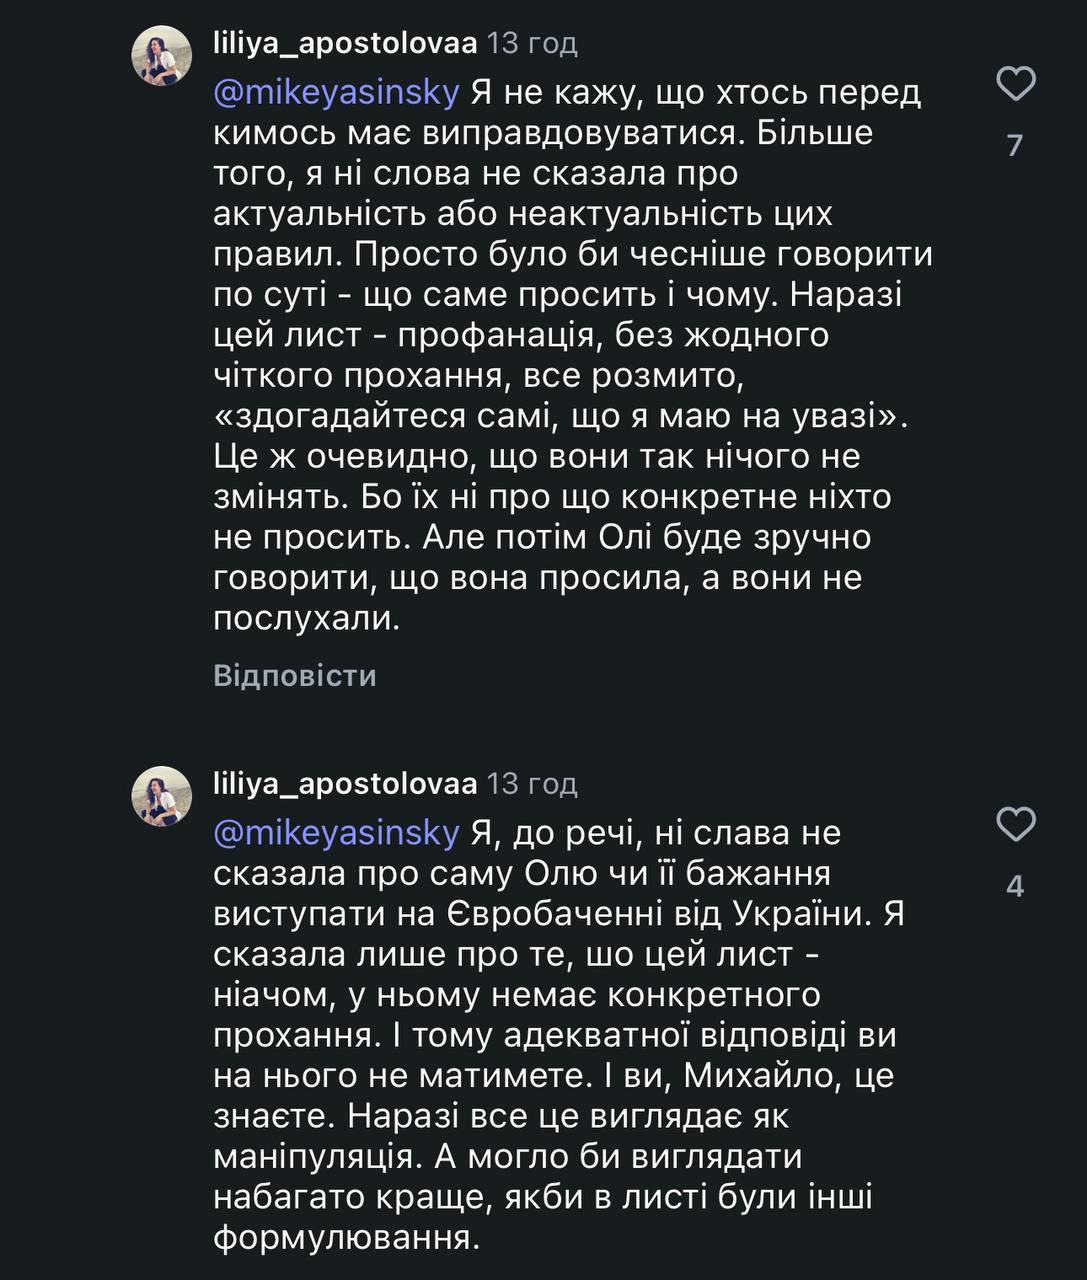Open liliya_apostolovaa username on bottom comment

point(345,783)
